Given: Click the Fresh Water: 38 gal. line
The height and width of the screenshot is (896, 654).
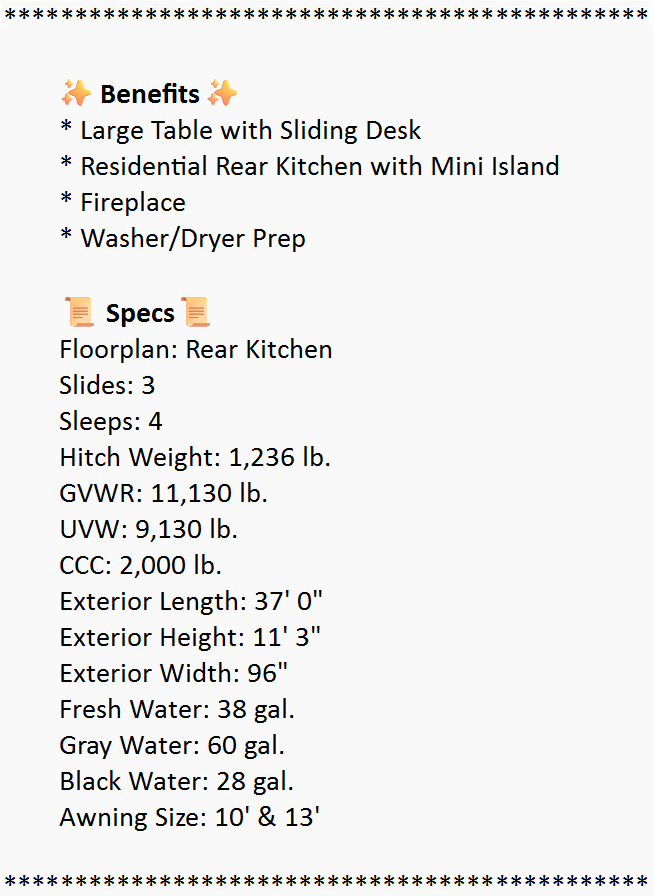Looking at the screenshot, I should pyautogui.click(x=177, y=709).
